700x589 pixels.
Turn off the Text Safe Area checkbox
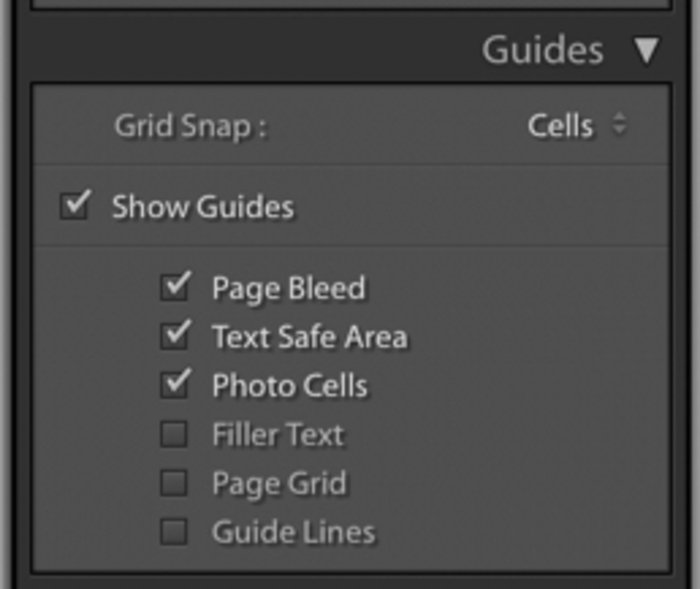click(x=175, y=335)
